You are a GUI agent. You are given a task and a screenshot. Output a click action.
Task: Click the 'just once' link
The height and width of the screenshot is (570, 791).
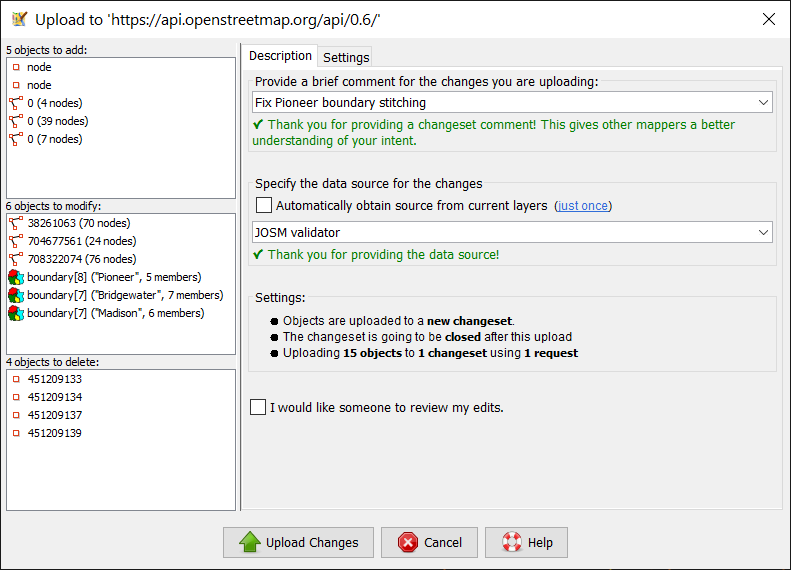582,206
